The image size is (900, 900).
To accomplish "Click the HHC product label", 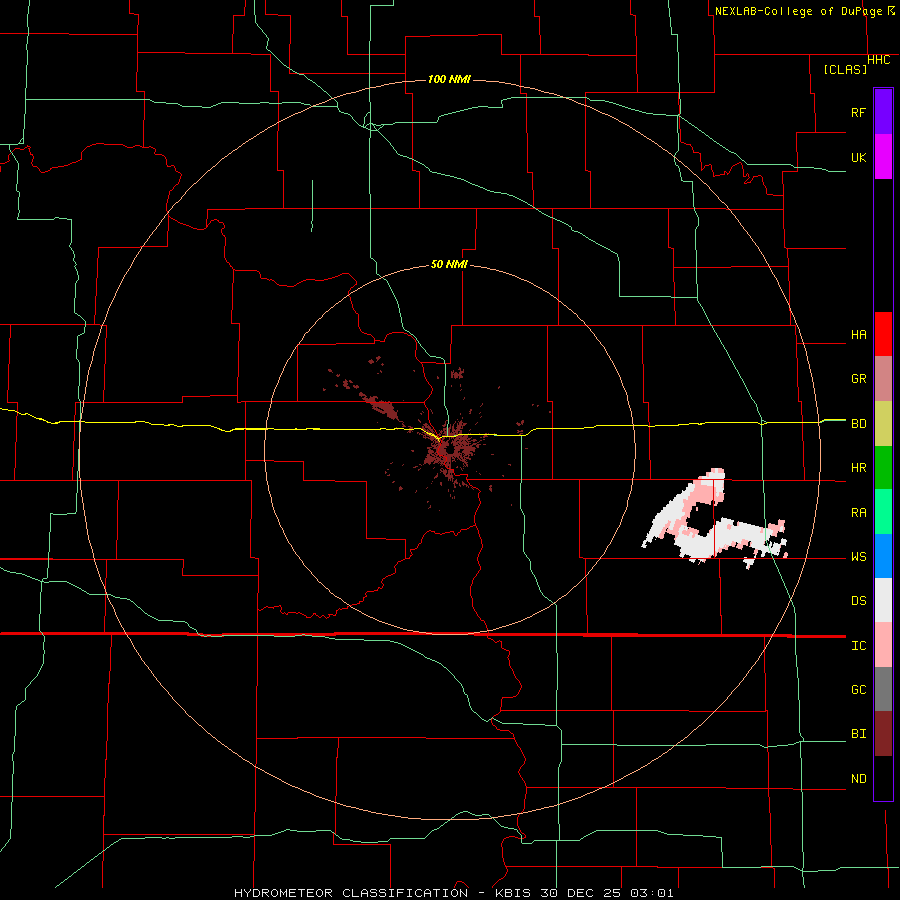I will [x=878, y=60].
